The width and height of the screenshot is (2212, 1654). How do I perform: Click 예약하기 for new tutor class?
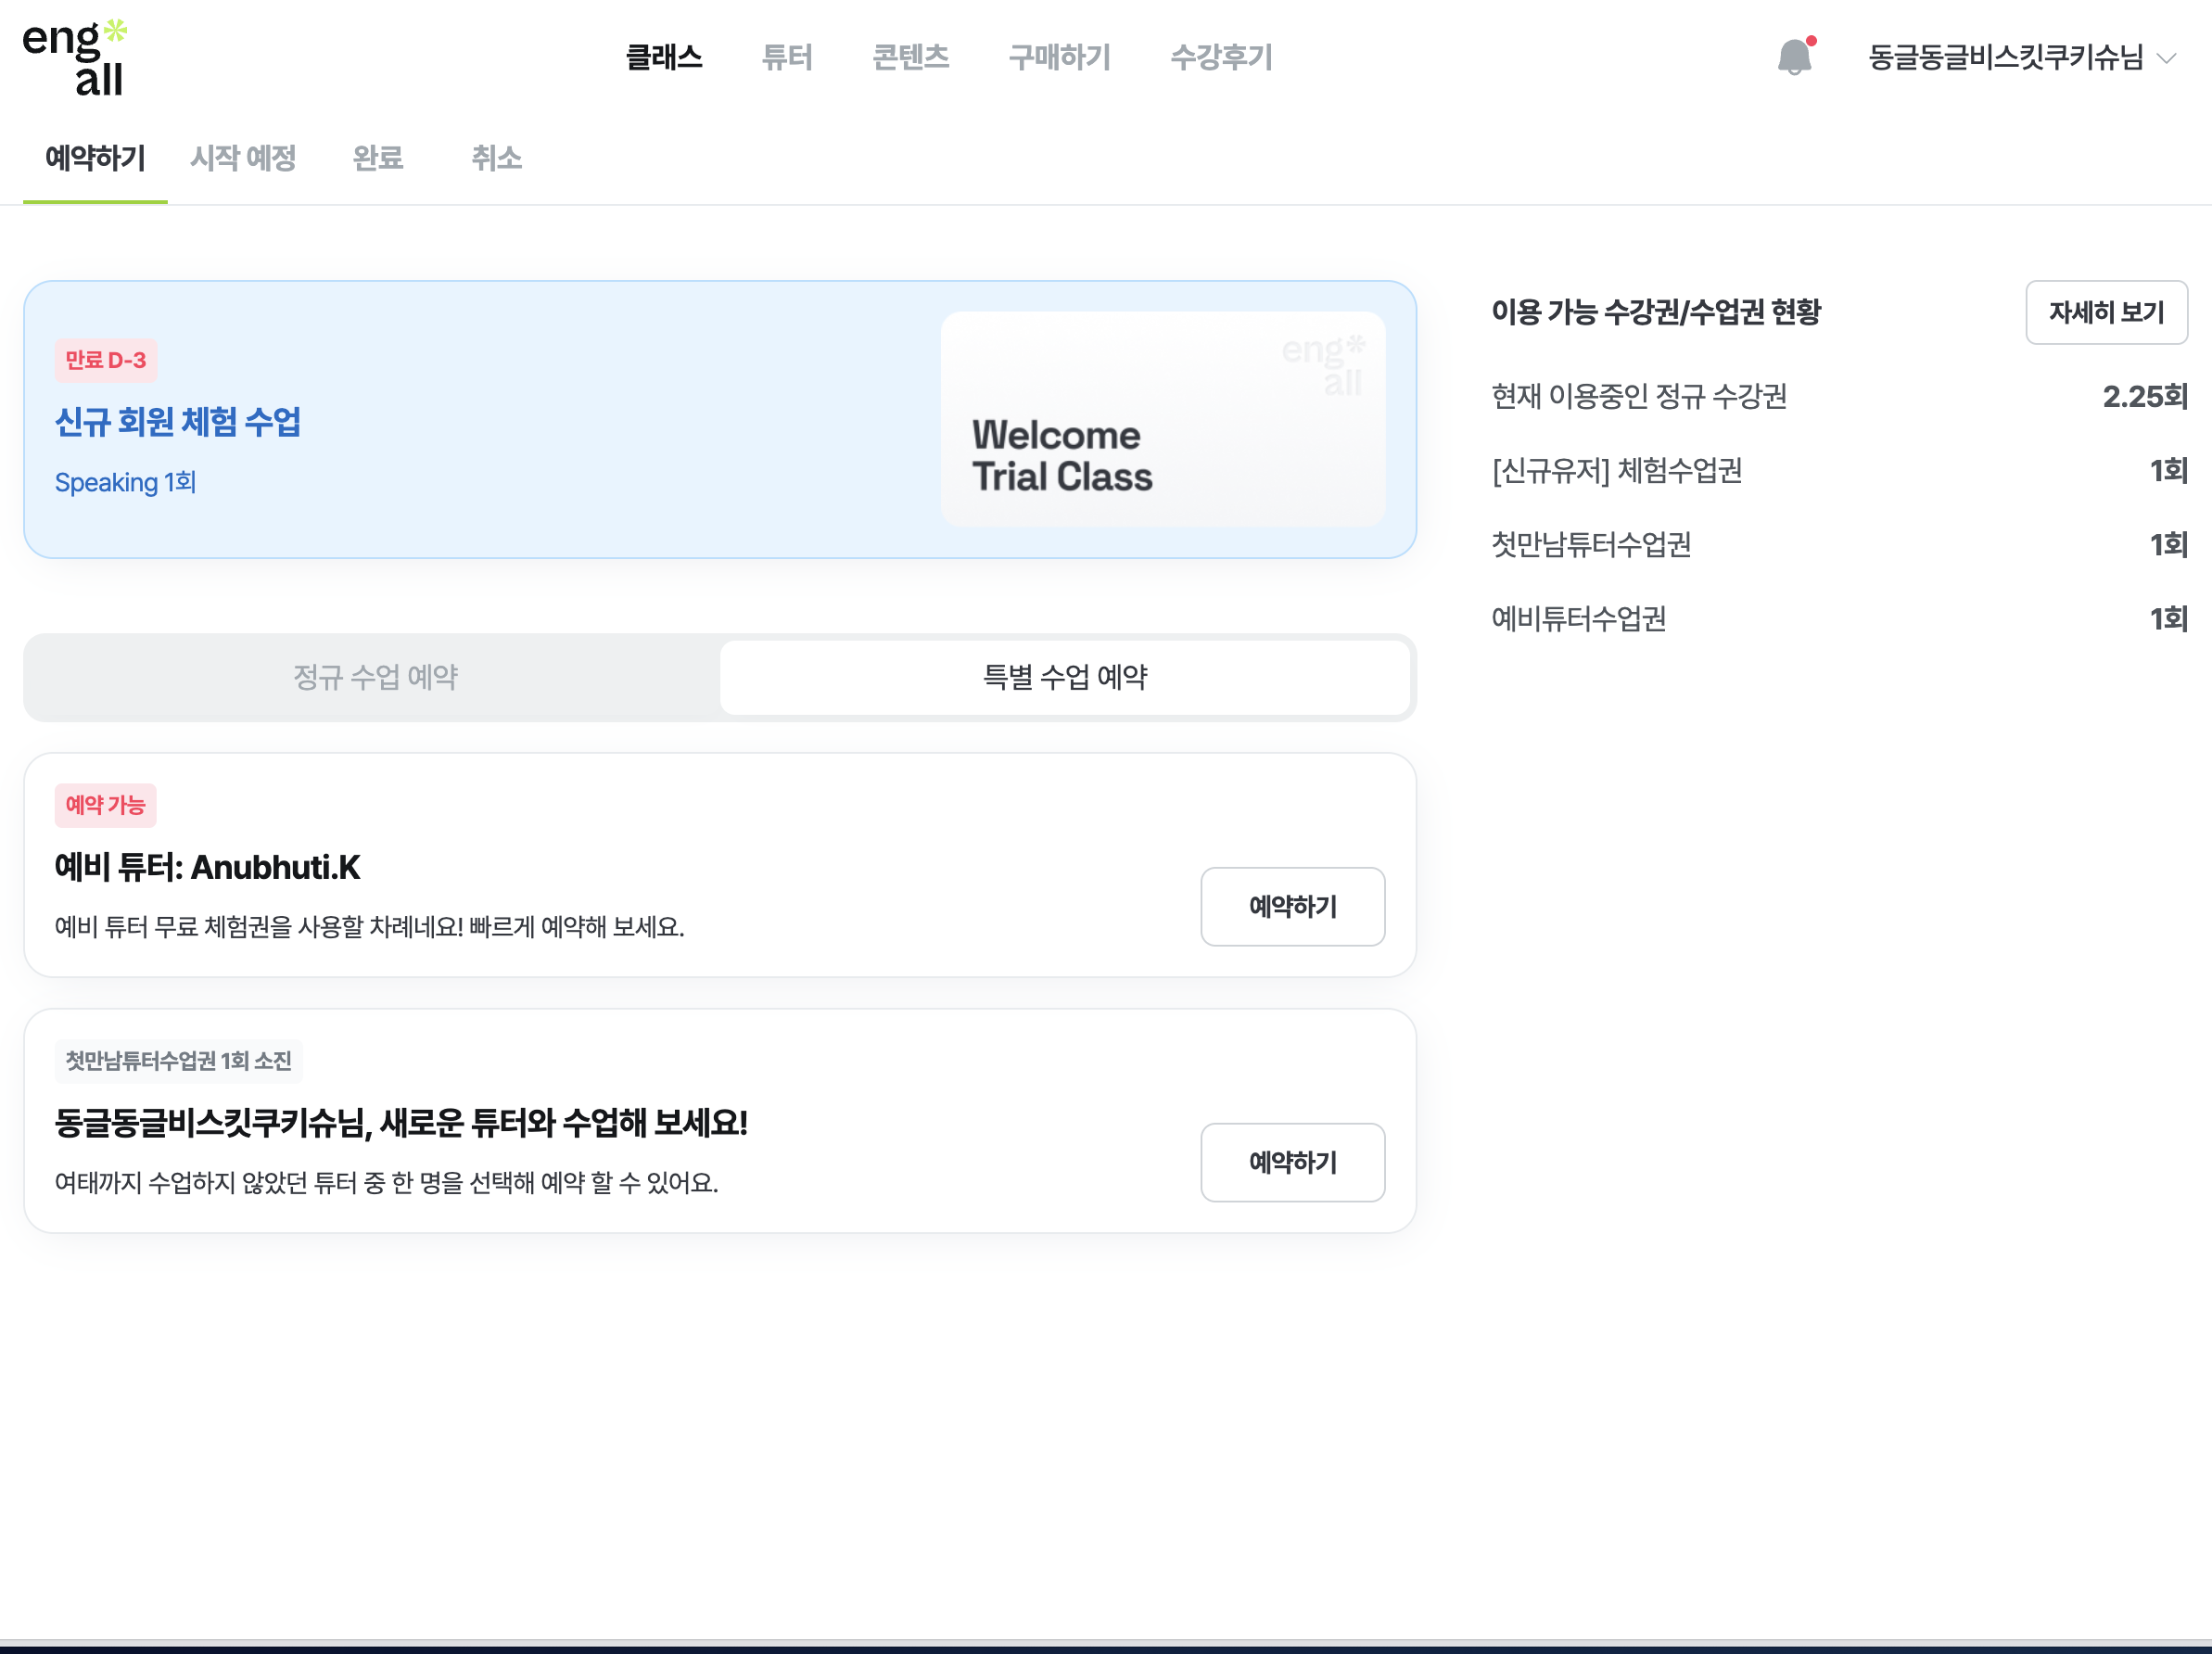(x=1292, y=1162)
